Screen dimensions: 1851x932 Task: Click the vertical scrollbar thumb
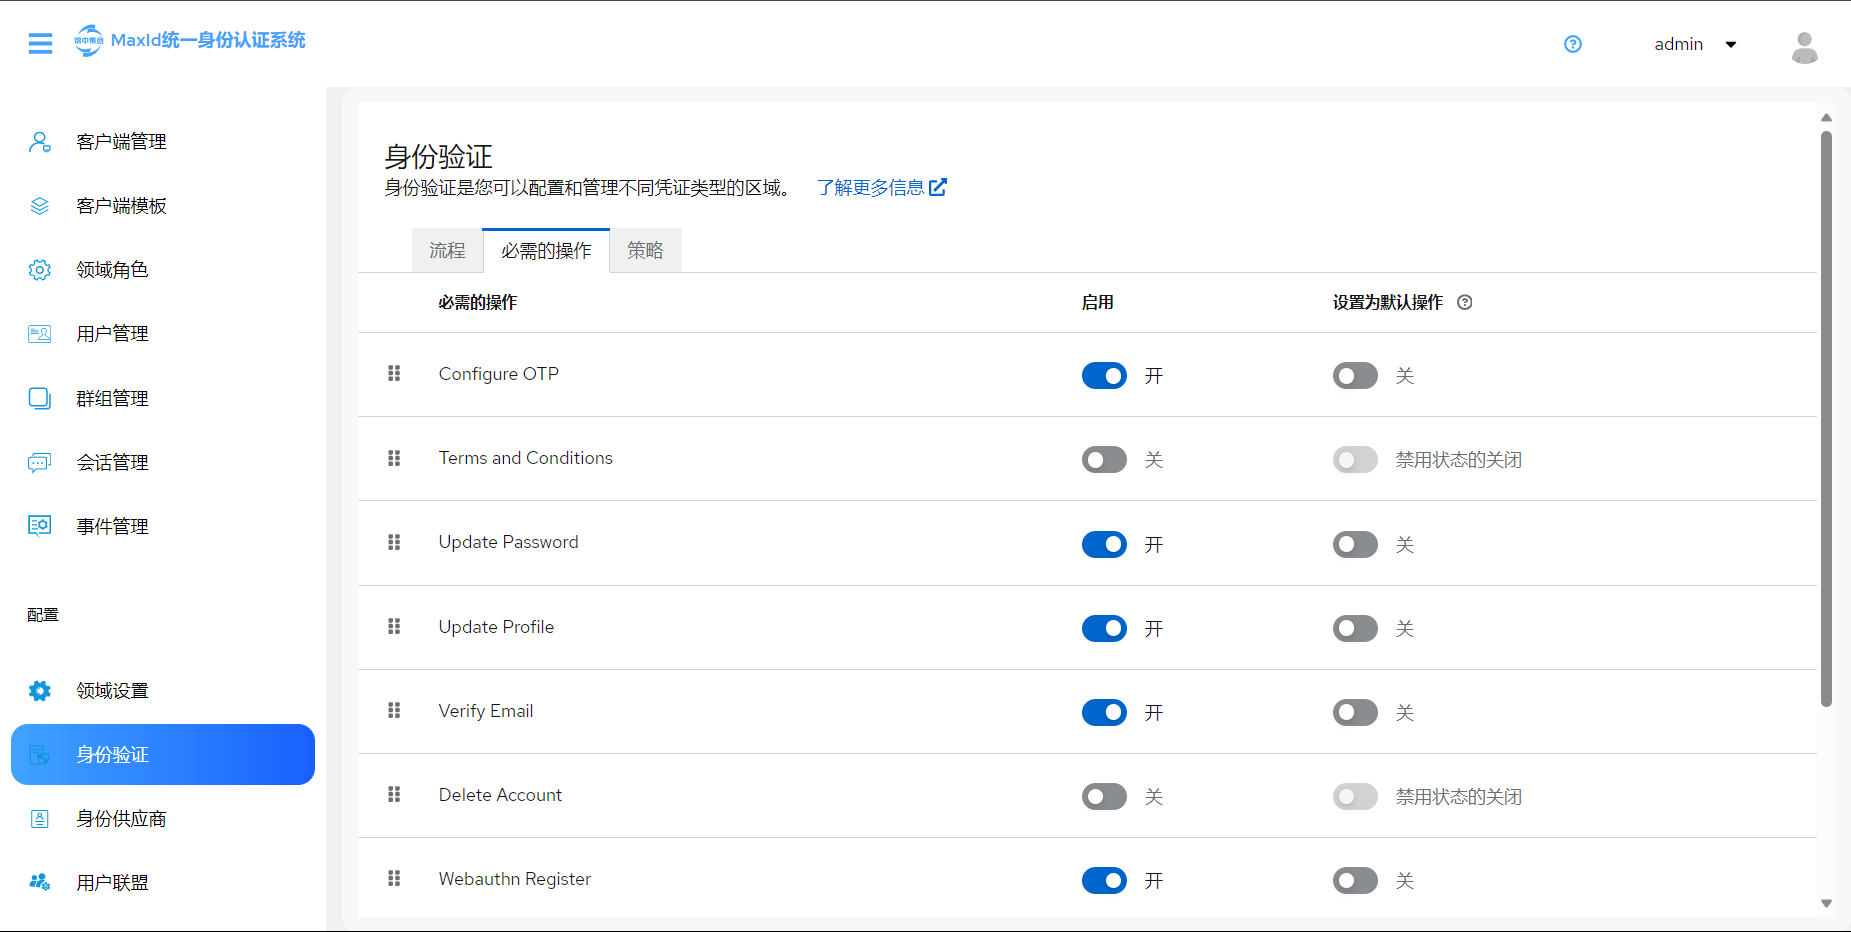click(x=1826, y=419)
